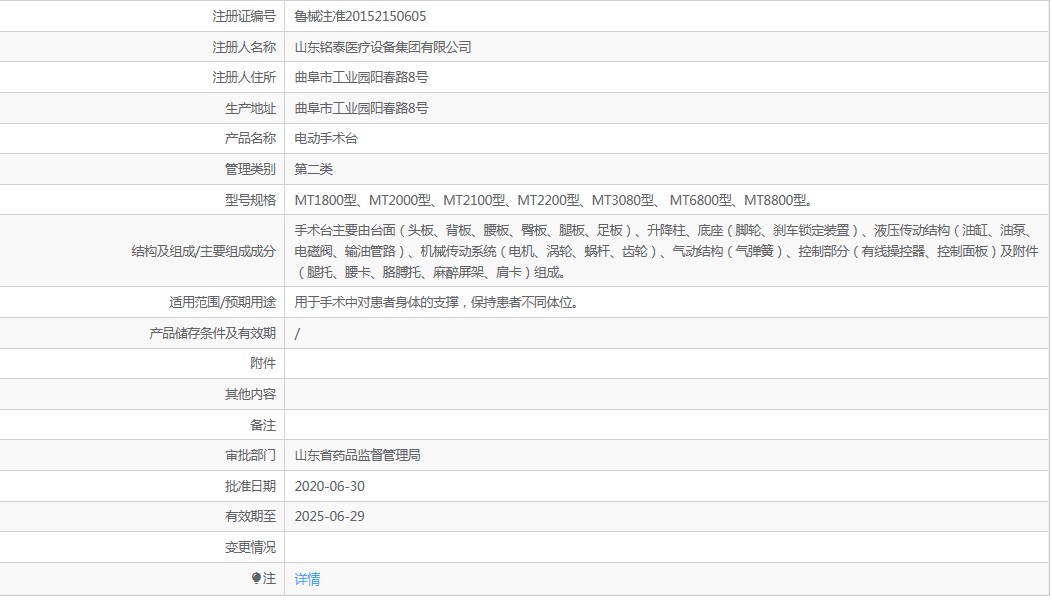Click the 产品名称 label

(251, 139)
